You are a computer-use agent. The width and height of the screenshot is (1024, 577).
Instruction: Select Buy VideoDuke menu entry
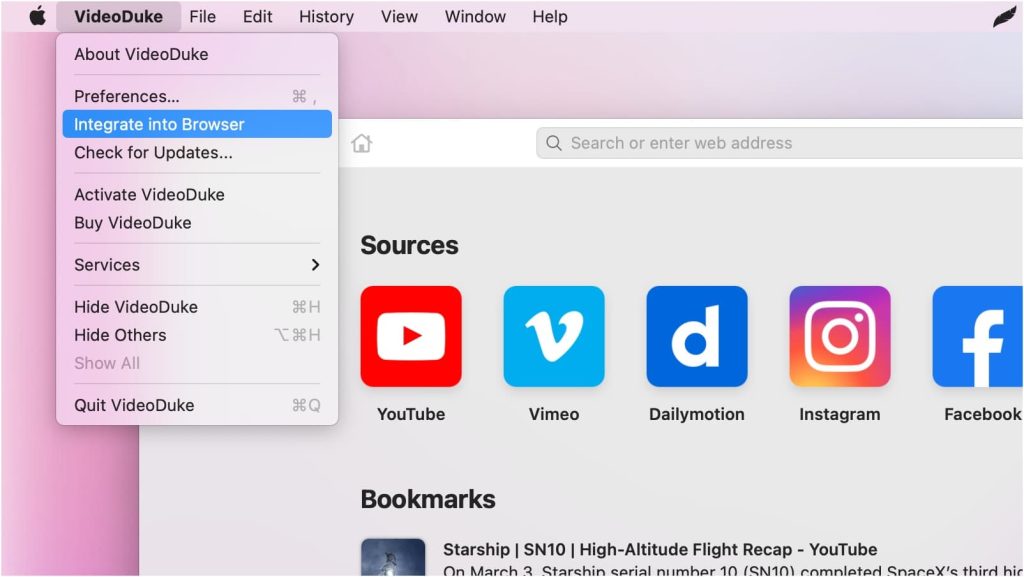pyautogui.click(x=133, y=223)
